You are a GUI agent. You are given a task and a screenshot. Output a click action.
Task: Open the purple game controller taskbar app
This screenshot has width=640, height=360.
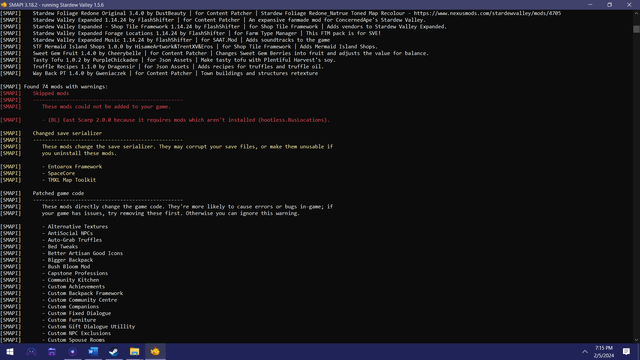tap(31, 351)
